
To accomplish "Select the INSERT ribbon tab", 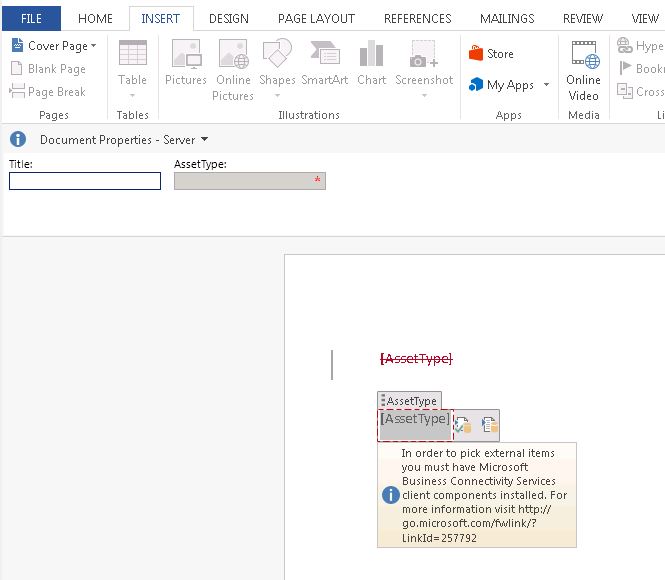I will click(x=161, y=19).
